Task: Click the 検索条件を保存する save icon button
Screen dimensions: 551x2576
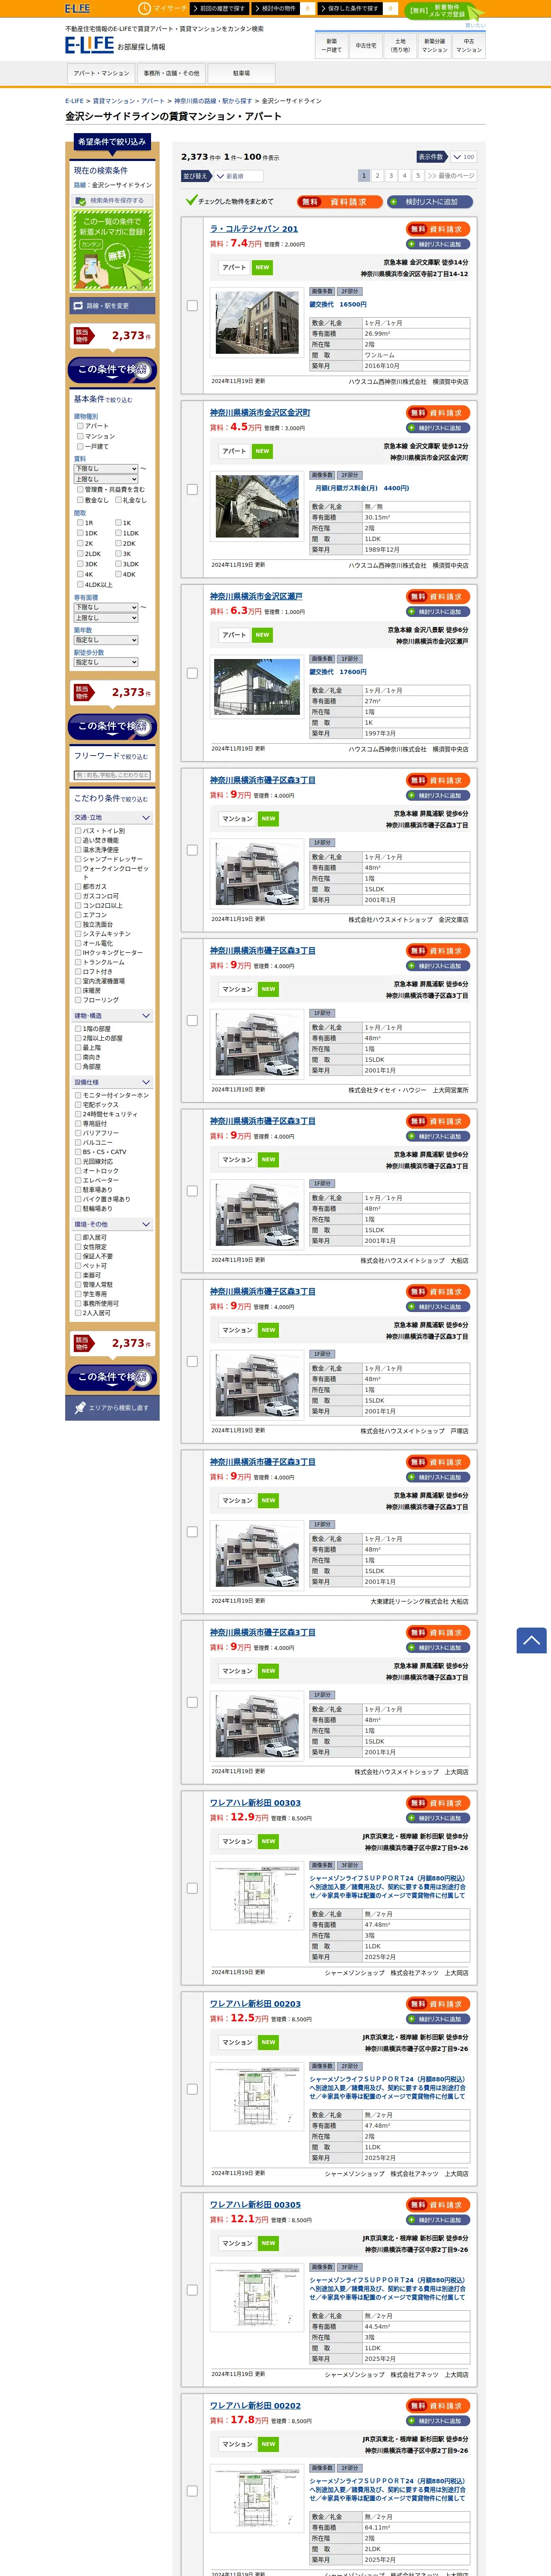Action: coord(112,200)
